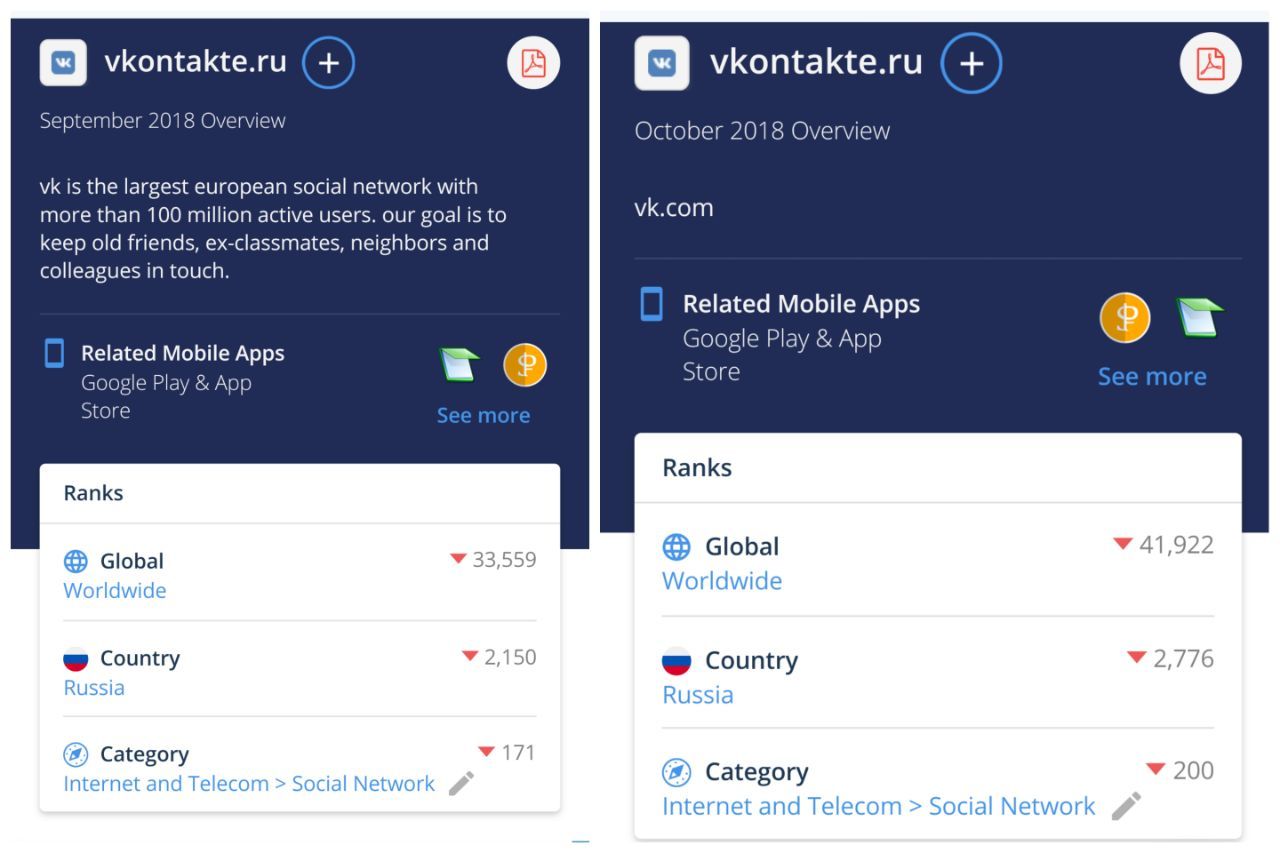The height and width of the screenshot is (853, 1280).
Task: Click See more in October panel
Action: click(x=1152, y=377)
